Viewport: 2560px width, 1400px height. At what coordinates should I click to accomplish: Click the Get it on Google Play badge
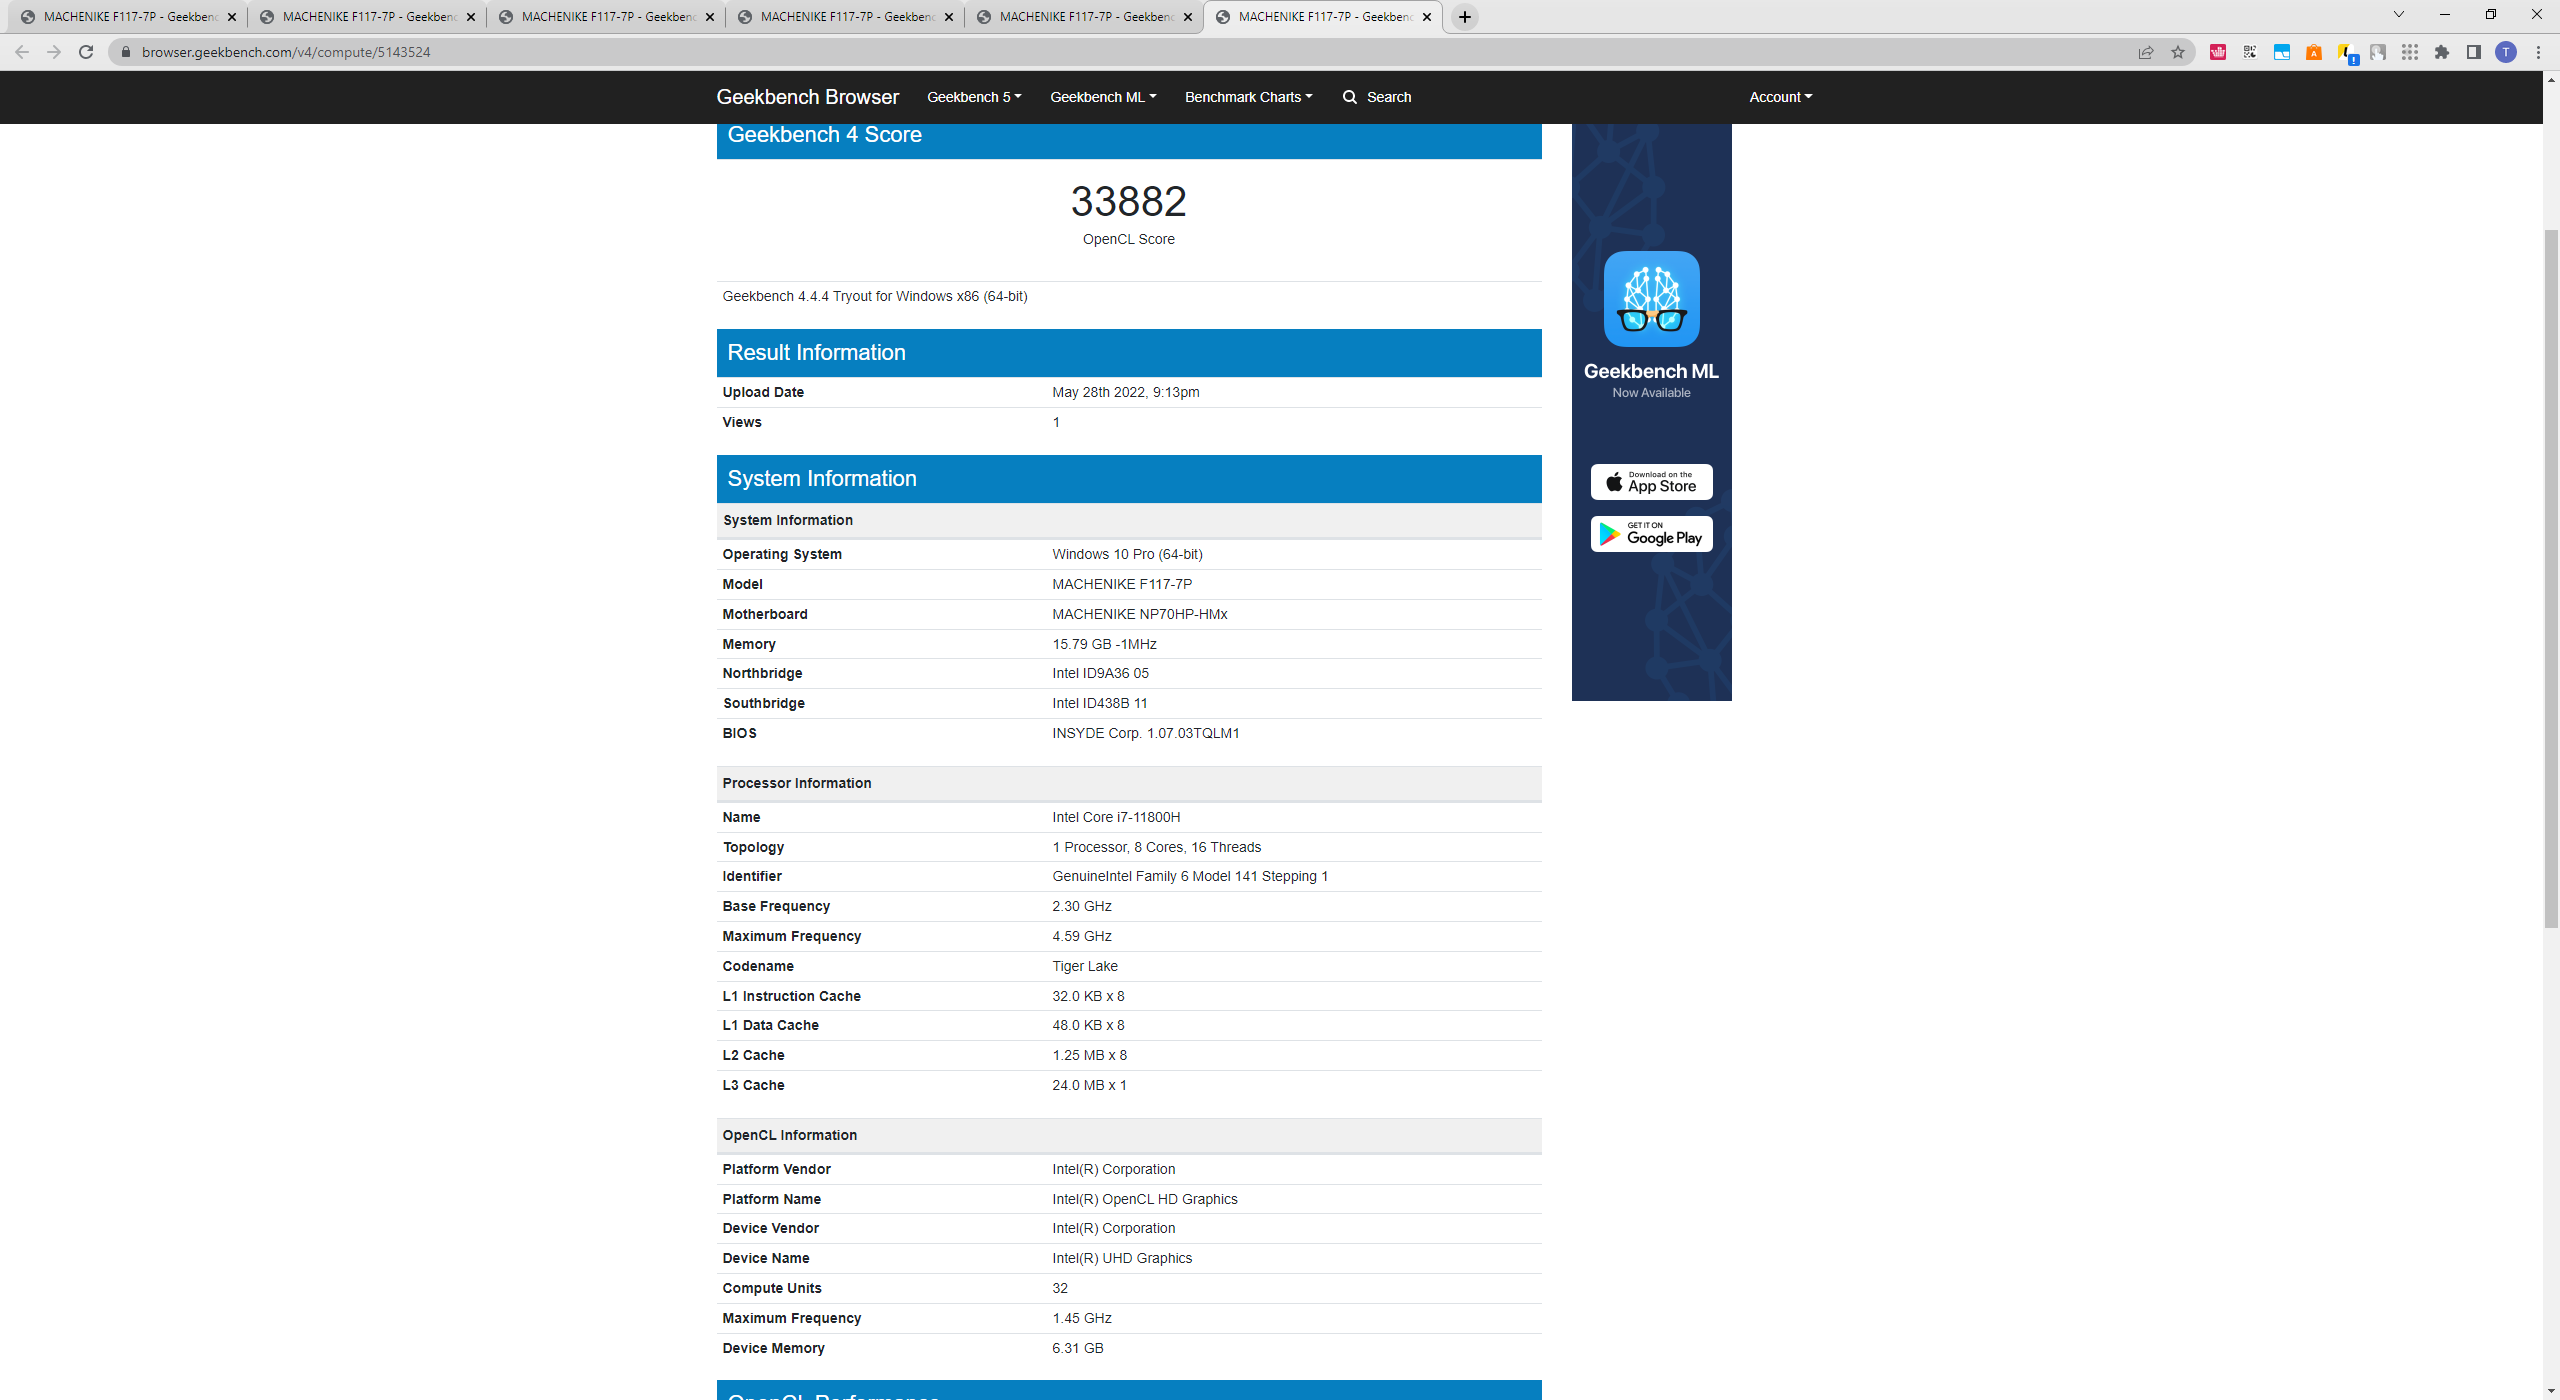pos(1651,534)
